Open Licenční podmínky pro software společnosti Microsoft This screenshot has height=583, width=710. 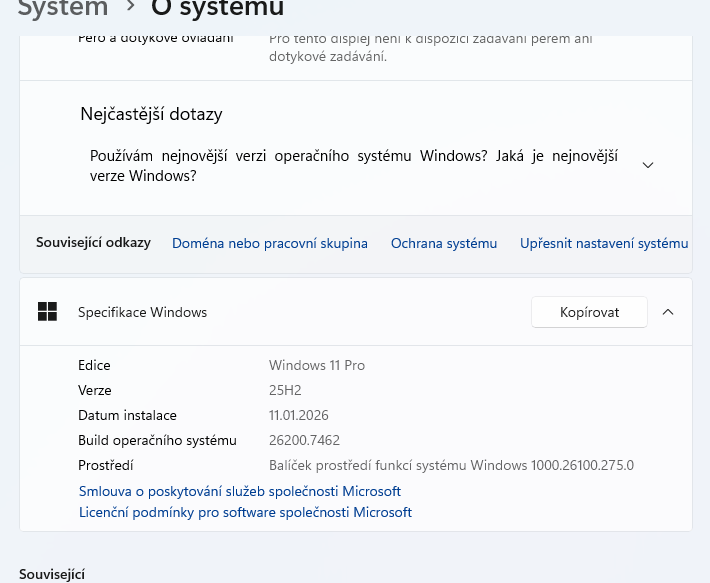(245, 512)
